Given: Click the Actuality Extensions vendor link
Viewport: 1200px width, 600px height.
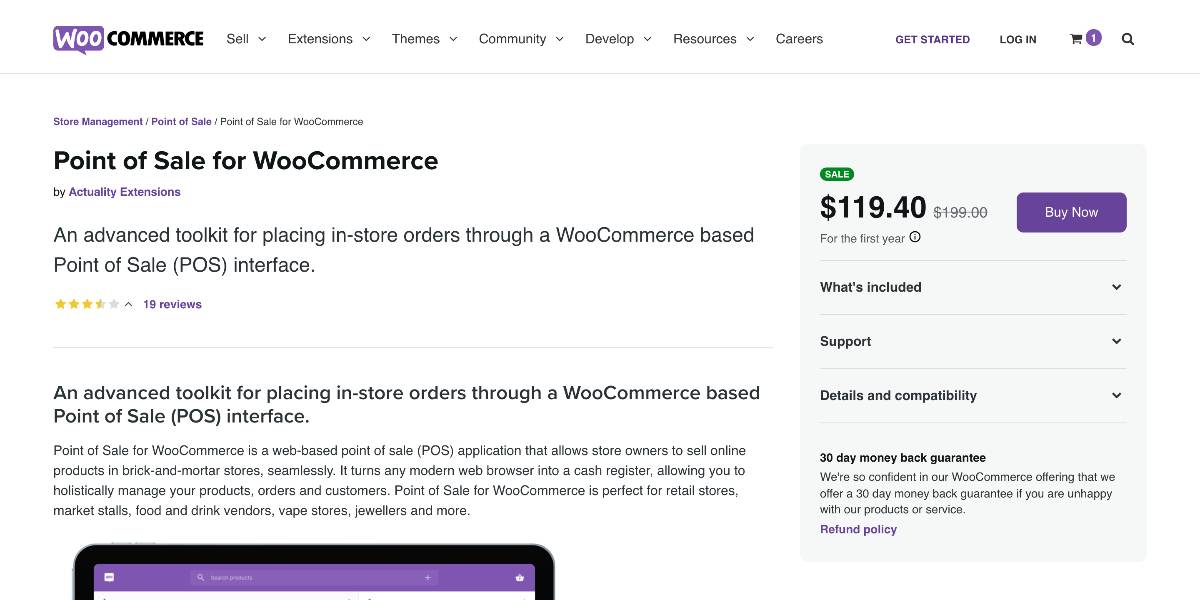Looking at the screenshot, I should 125,192.
